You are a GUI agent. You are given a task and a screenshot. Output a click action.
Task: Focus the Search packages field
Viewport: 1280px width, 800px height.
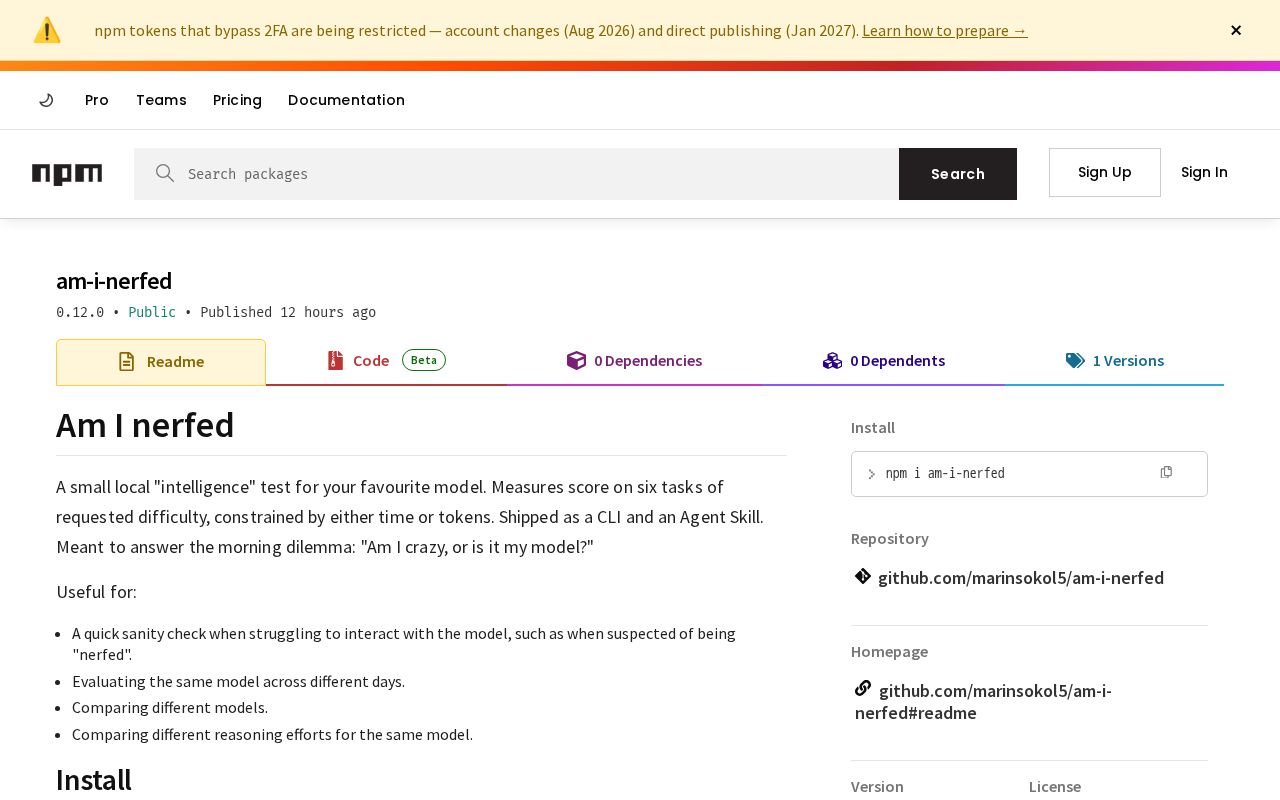tap(516, 174)
